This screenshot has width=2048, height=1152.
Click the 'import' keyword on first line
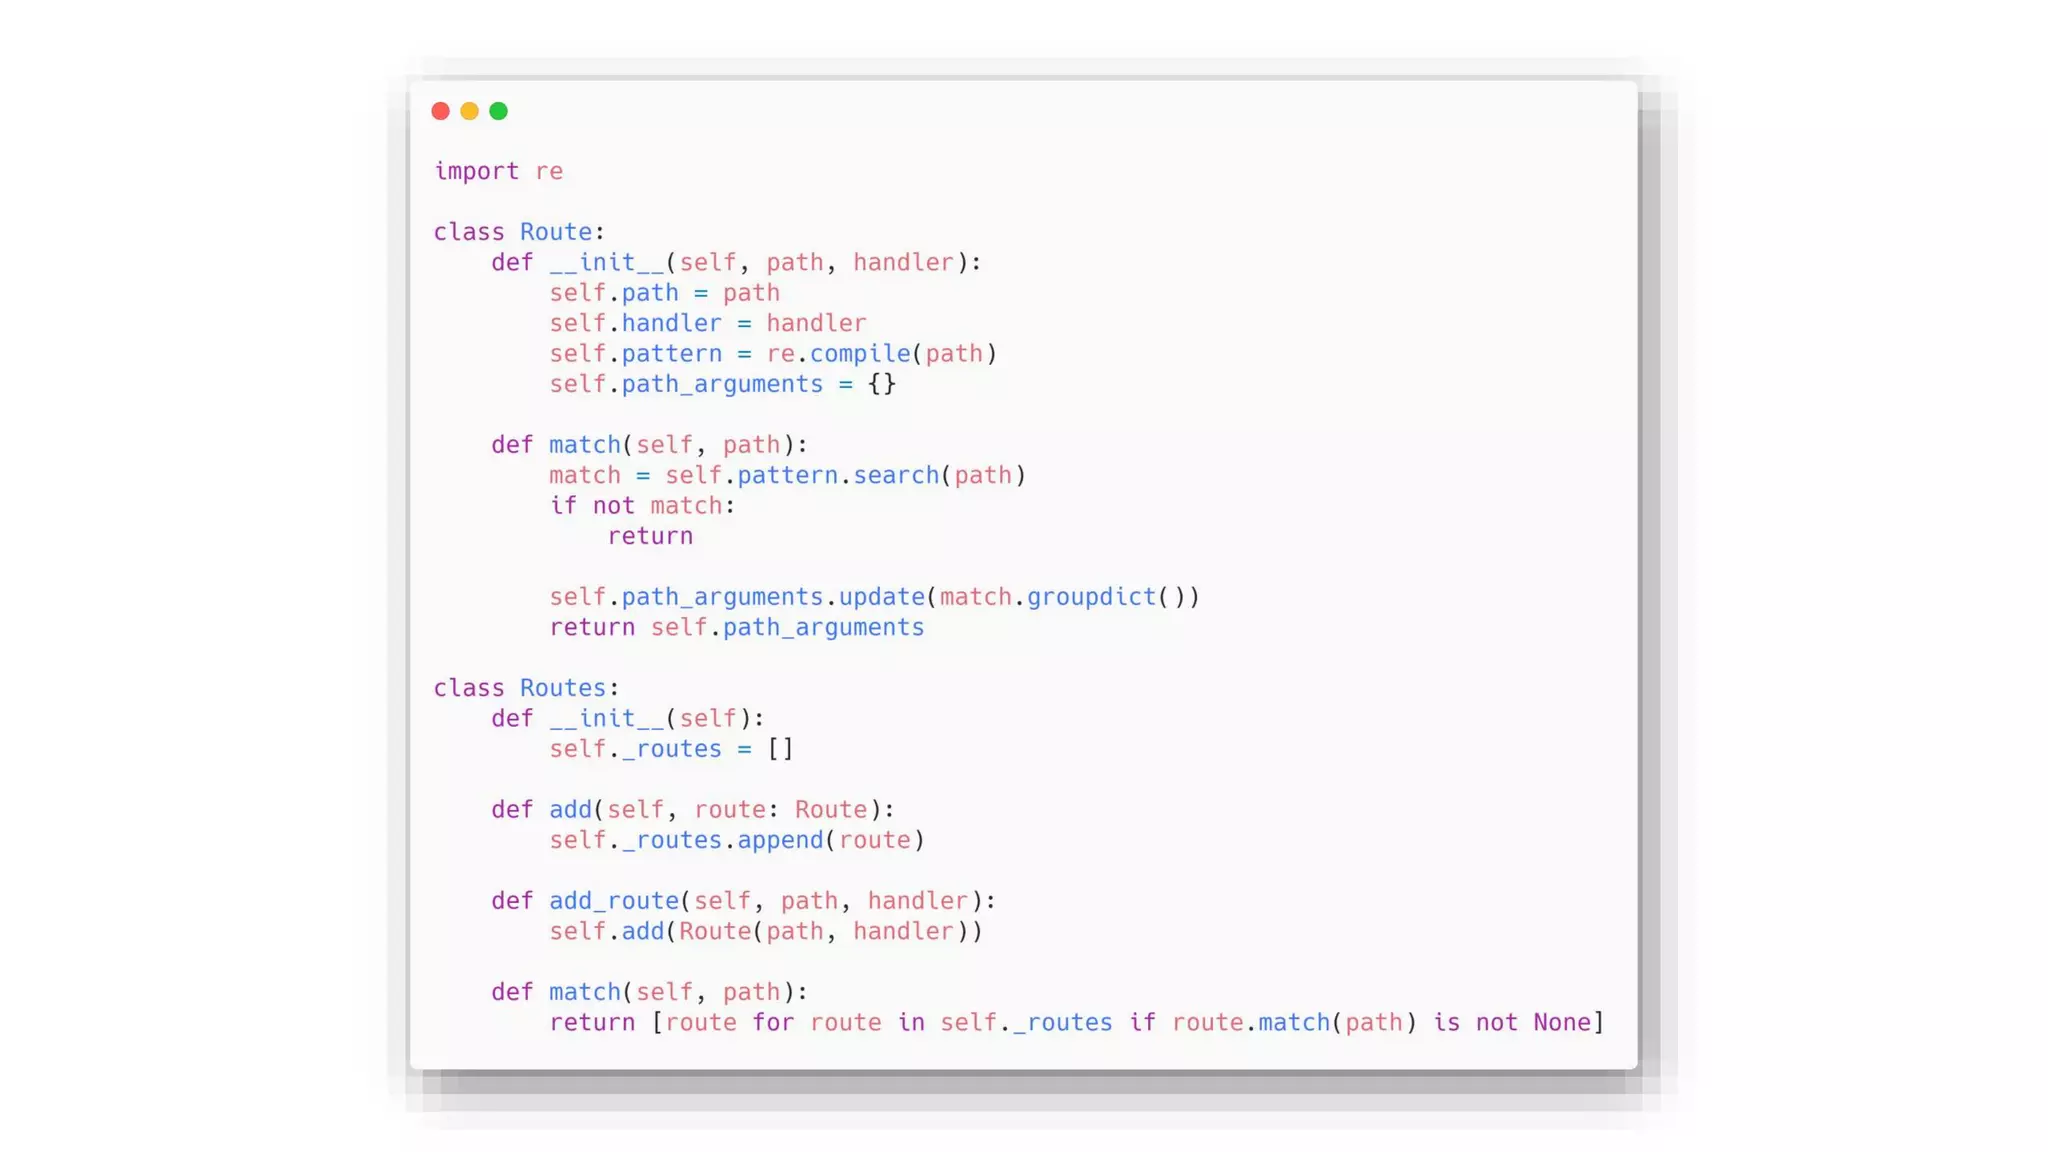click(x=476, y=171)
